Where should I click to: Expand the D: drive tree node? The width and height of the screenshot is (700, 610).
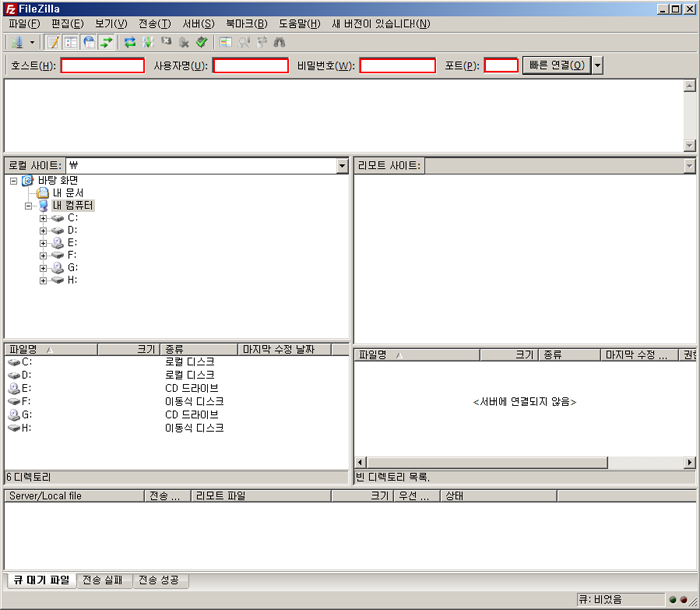tap(43, 231)
